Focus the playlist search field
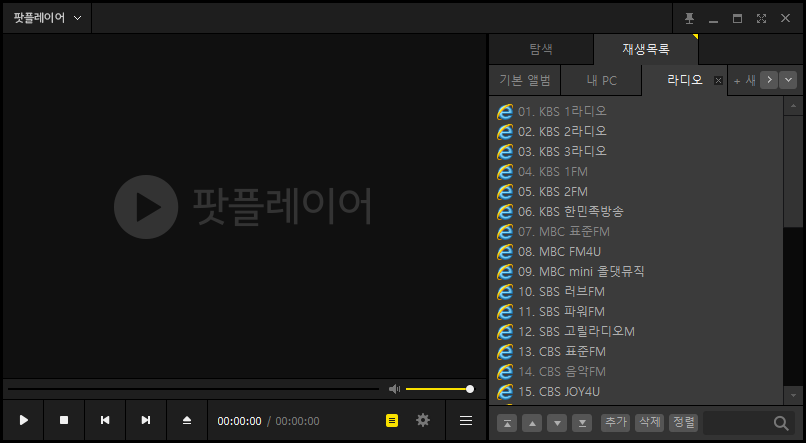The height and width of the screenshot is (443, 806). tap(736, 423)
